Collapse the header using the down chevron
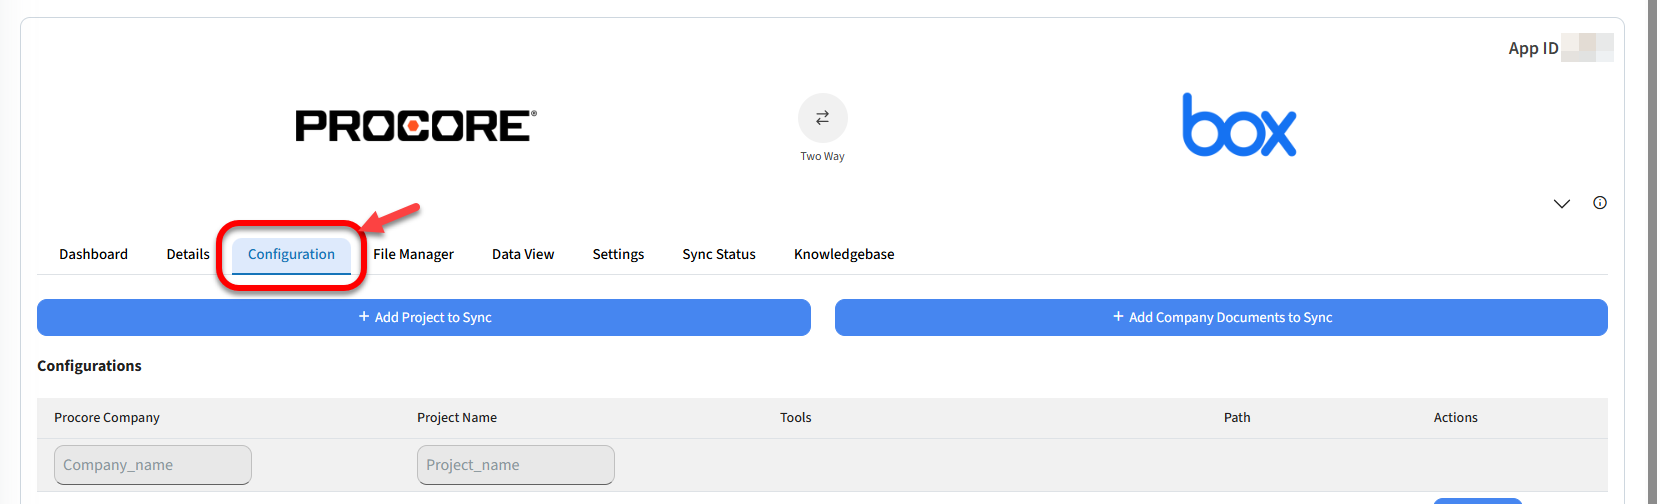This screenshot has width=1660, height=504. click(1562, 204)
